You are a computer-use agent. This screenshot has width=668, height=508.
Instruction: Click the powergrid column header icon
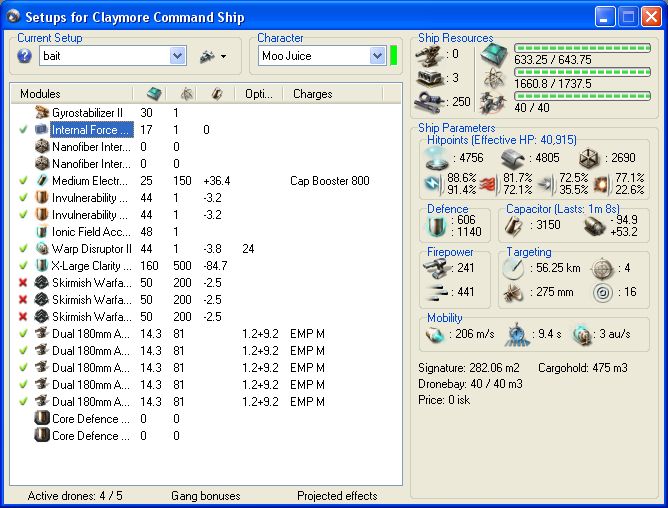(x=186, y=94)
